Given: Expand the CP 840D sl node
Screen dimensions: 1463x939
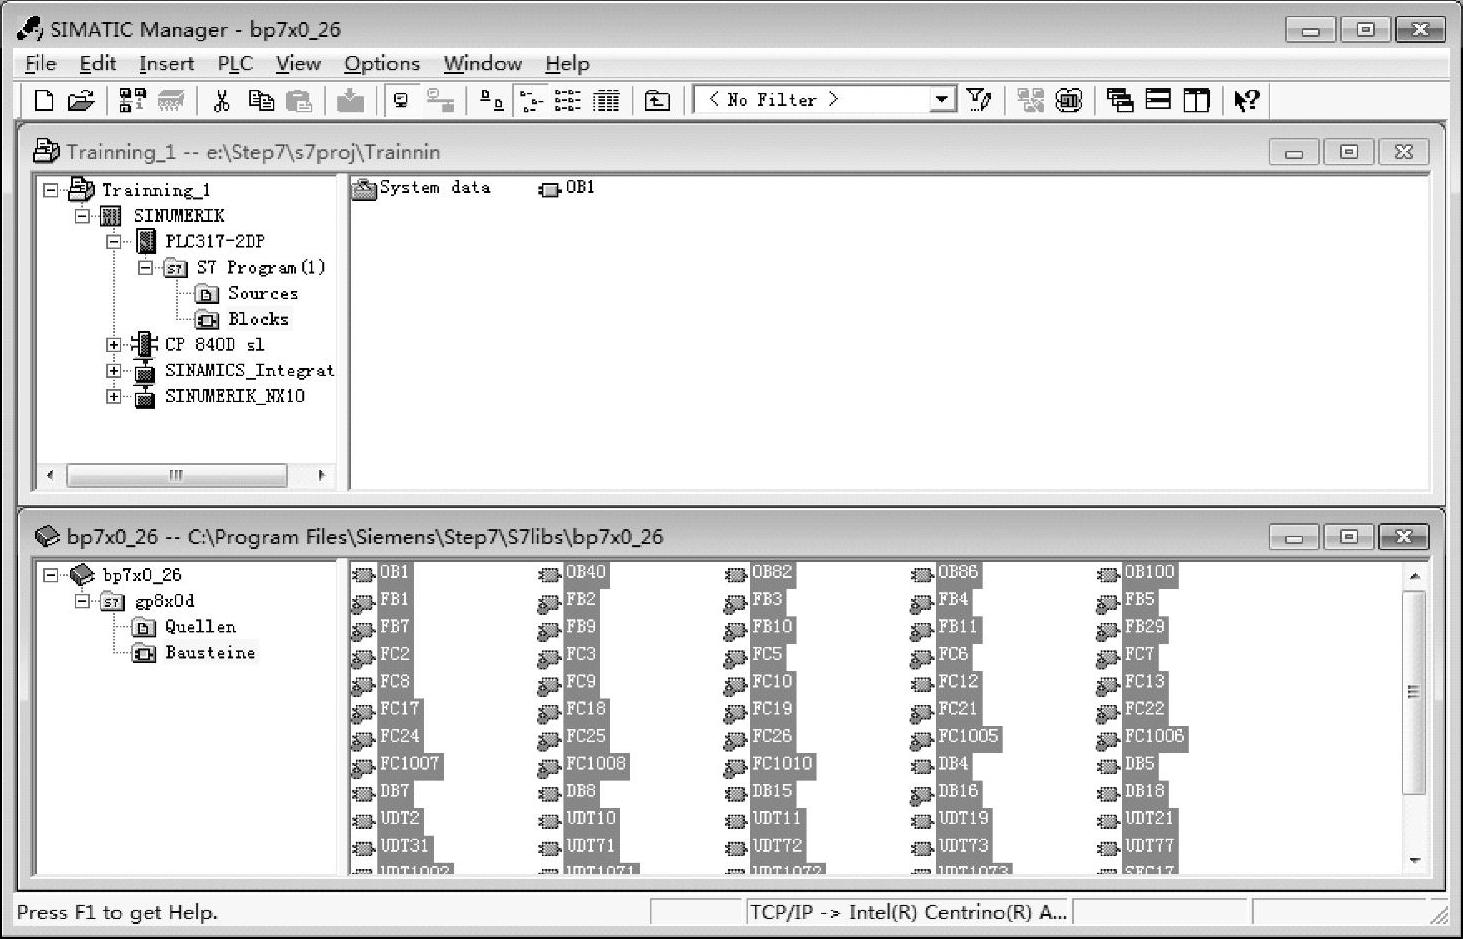Looking at the screenshot, I should [x=114, y=345].
